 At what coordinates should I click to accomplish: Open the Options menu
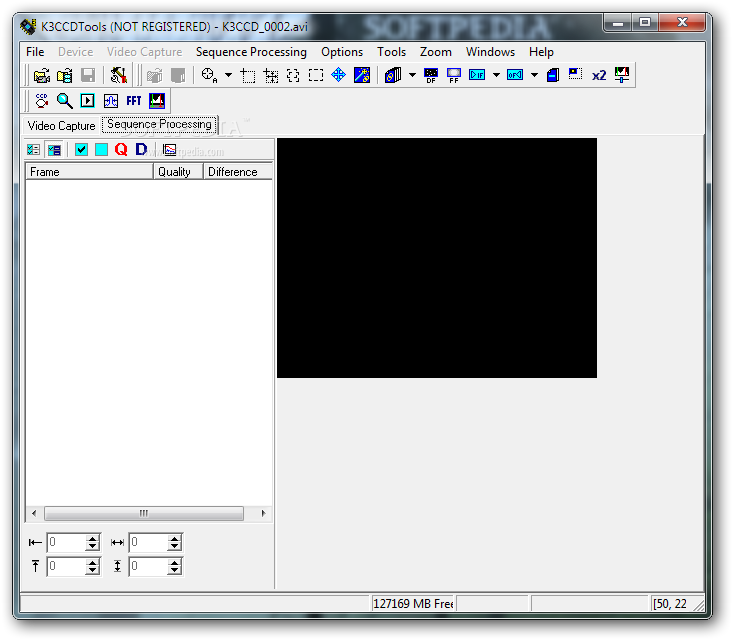(x=342, y=52)
